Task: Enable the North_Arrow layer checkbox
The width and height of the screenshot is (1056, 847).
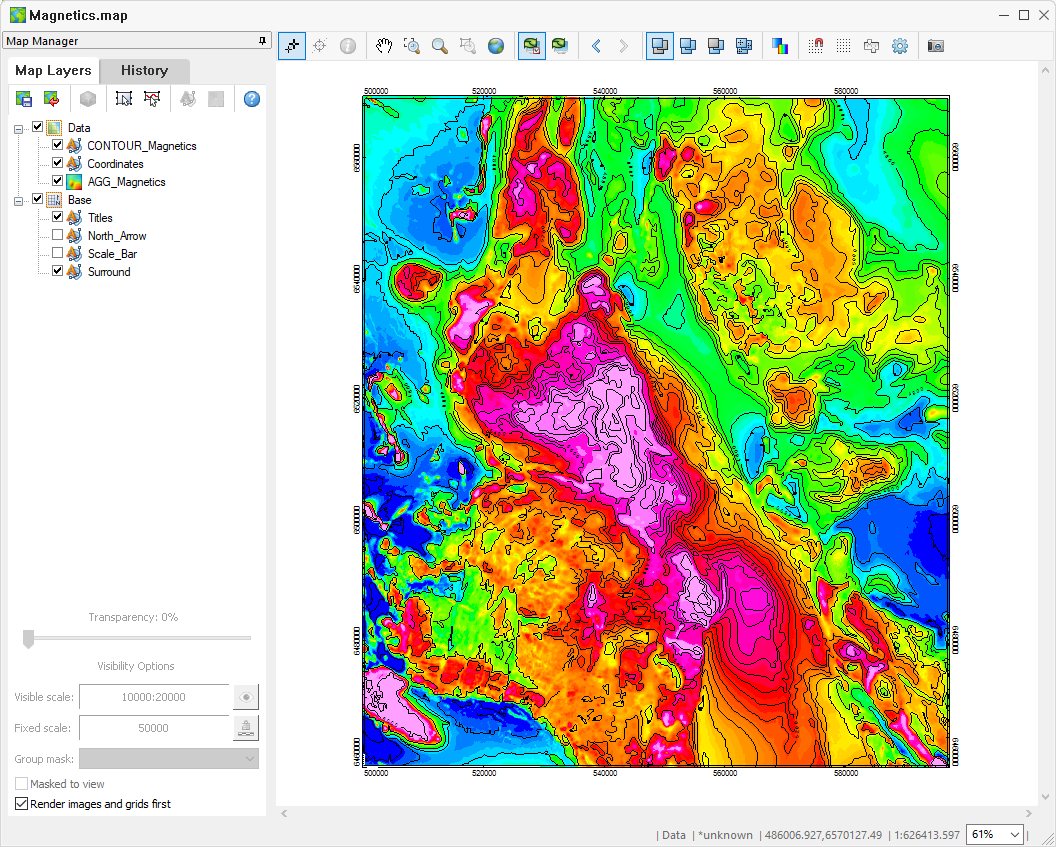Action: point(57,236)
